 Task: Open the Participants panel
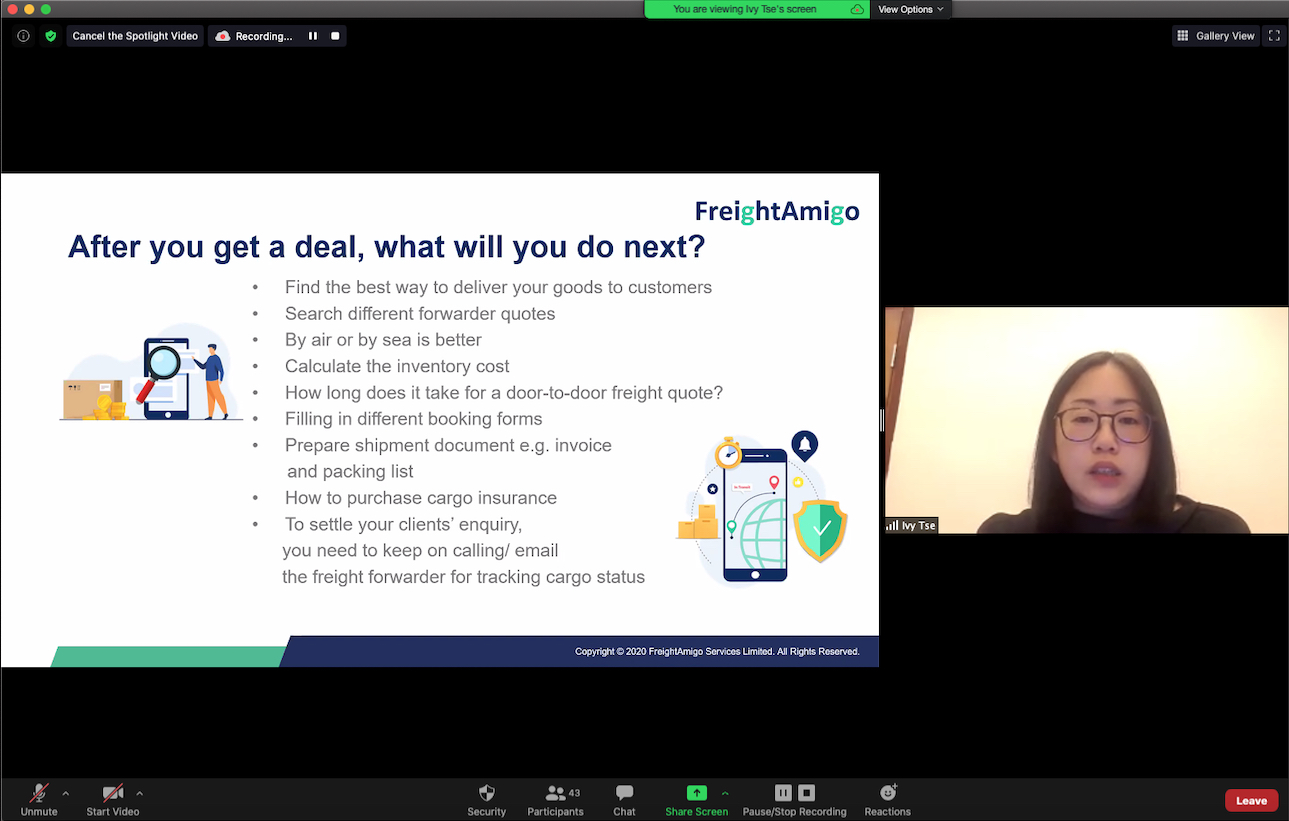click(555, 799)
